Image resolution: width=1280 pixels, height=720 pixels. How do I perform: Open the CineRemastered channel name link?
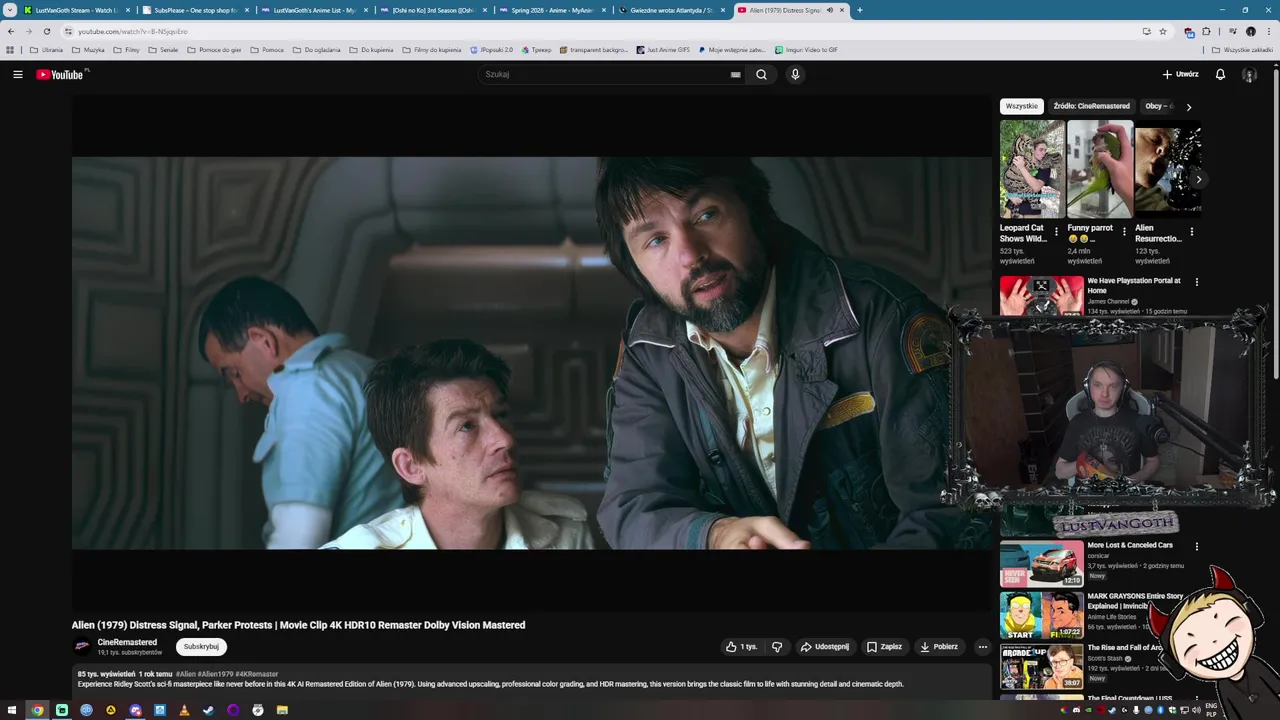127,642
